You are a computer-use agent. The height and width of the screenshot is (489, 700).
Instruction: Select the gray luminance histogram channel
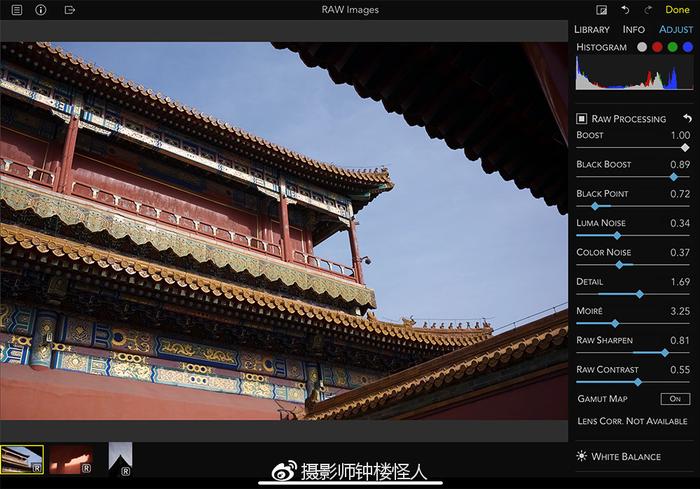(x=642, y=47)
